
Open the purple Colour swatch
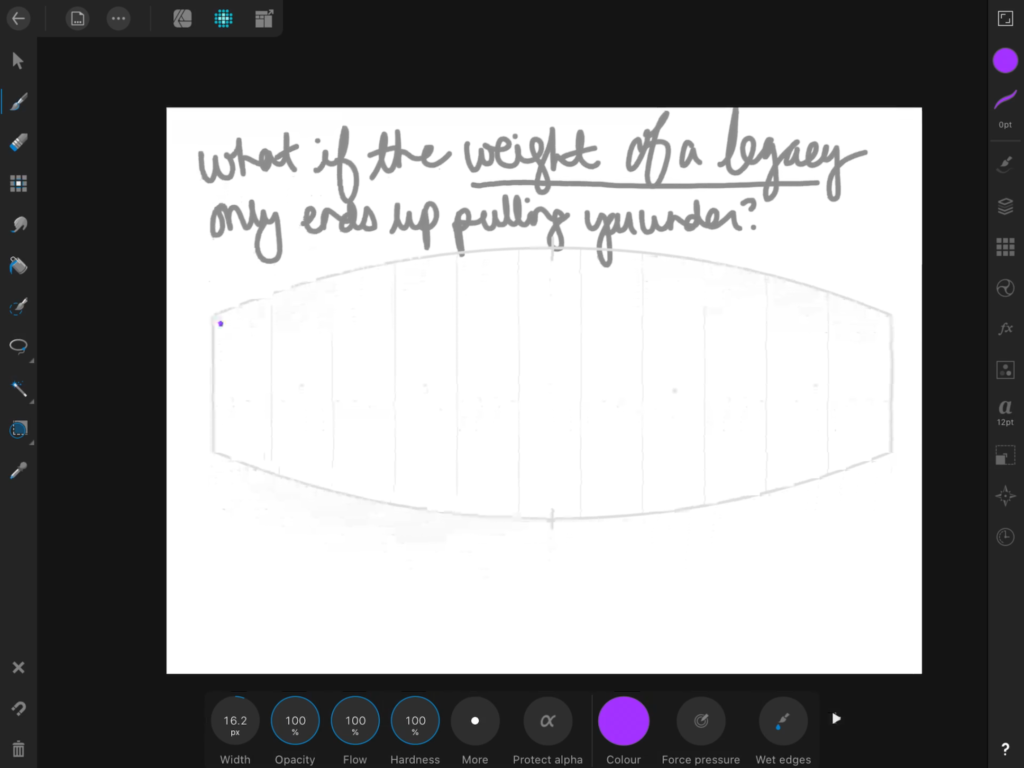pos(623,721)
